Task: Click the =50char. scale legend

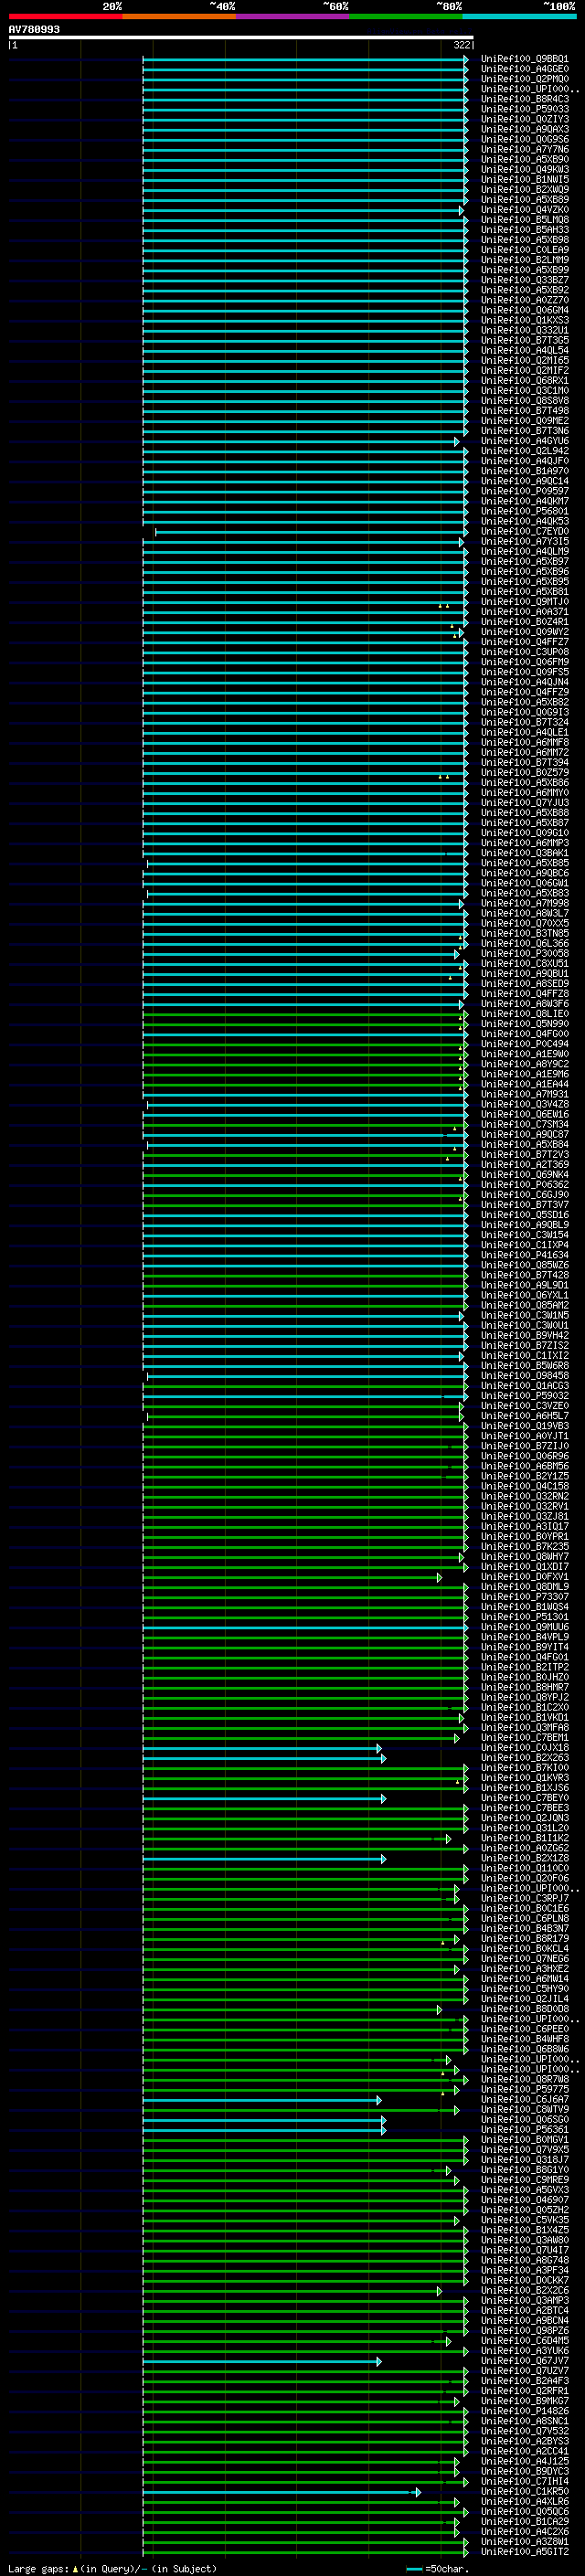Action: pos(438,2568)
